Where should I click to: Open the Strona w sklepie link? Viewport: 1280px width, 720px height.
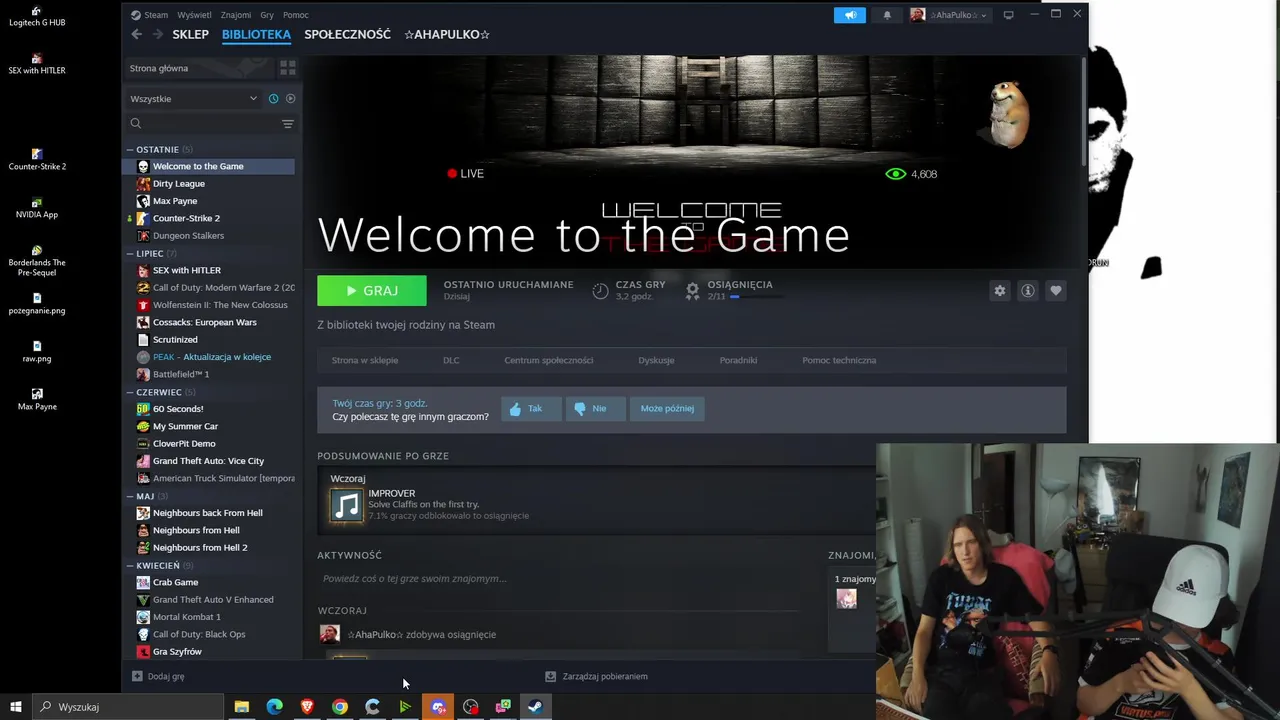pos(365,360)
